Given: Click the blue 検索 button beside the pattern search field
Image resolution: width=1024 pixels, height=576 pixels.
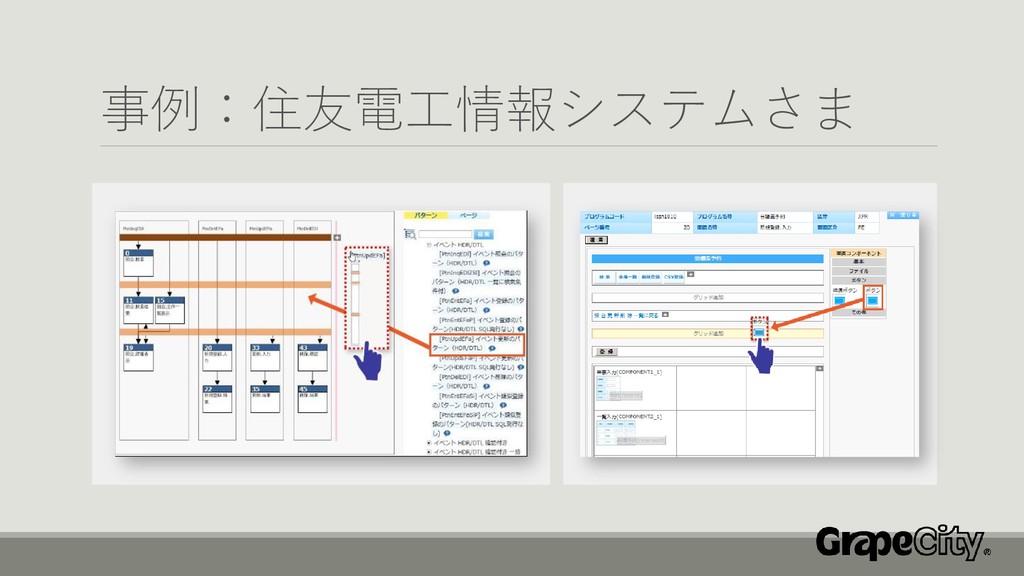Looking at the screenshot, I should (483, 234).
